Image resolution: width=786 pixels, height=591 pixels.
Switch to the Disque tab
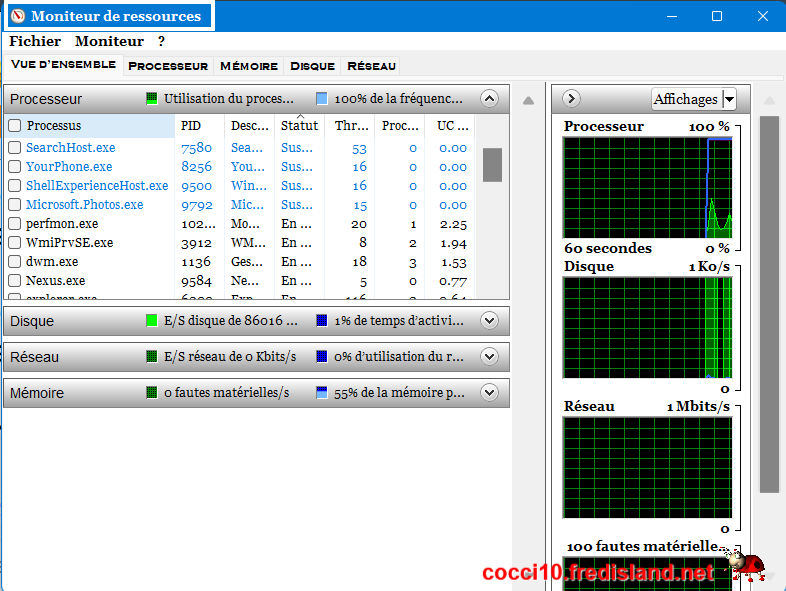coord(312,66)
